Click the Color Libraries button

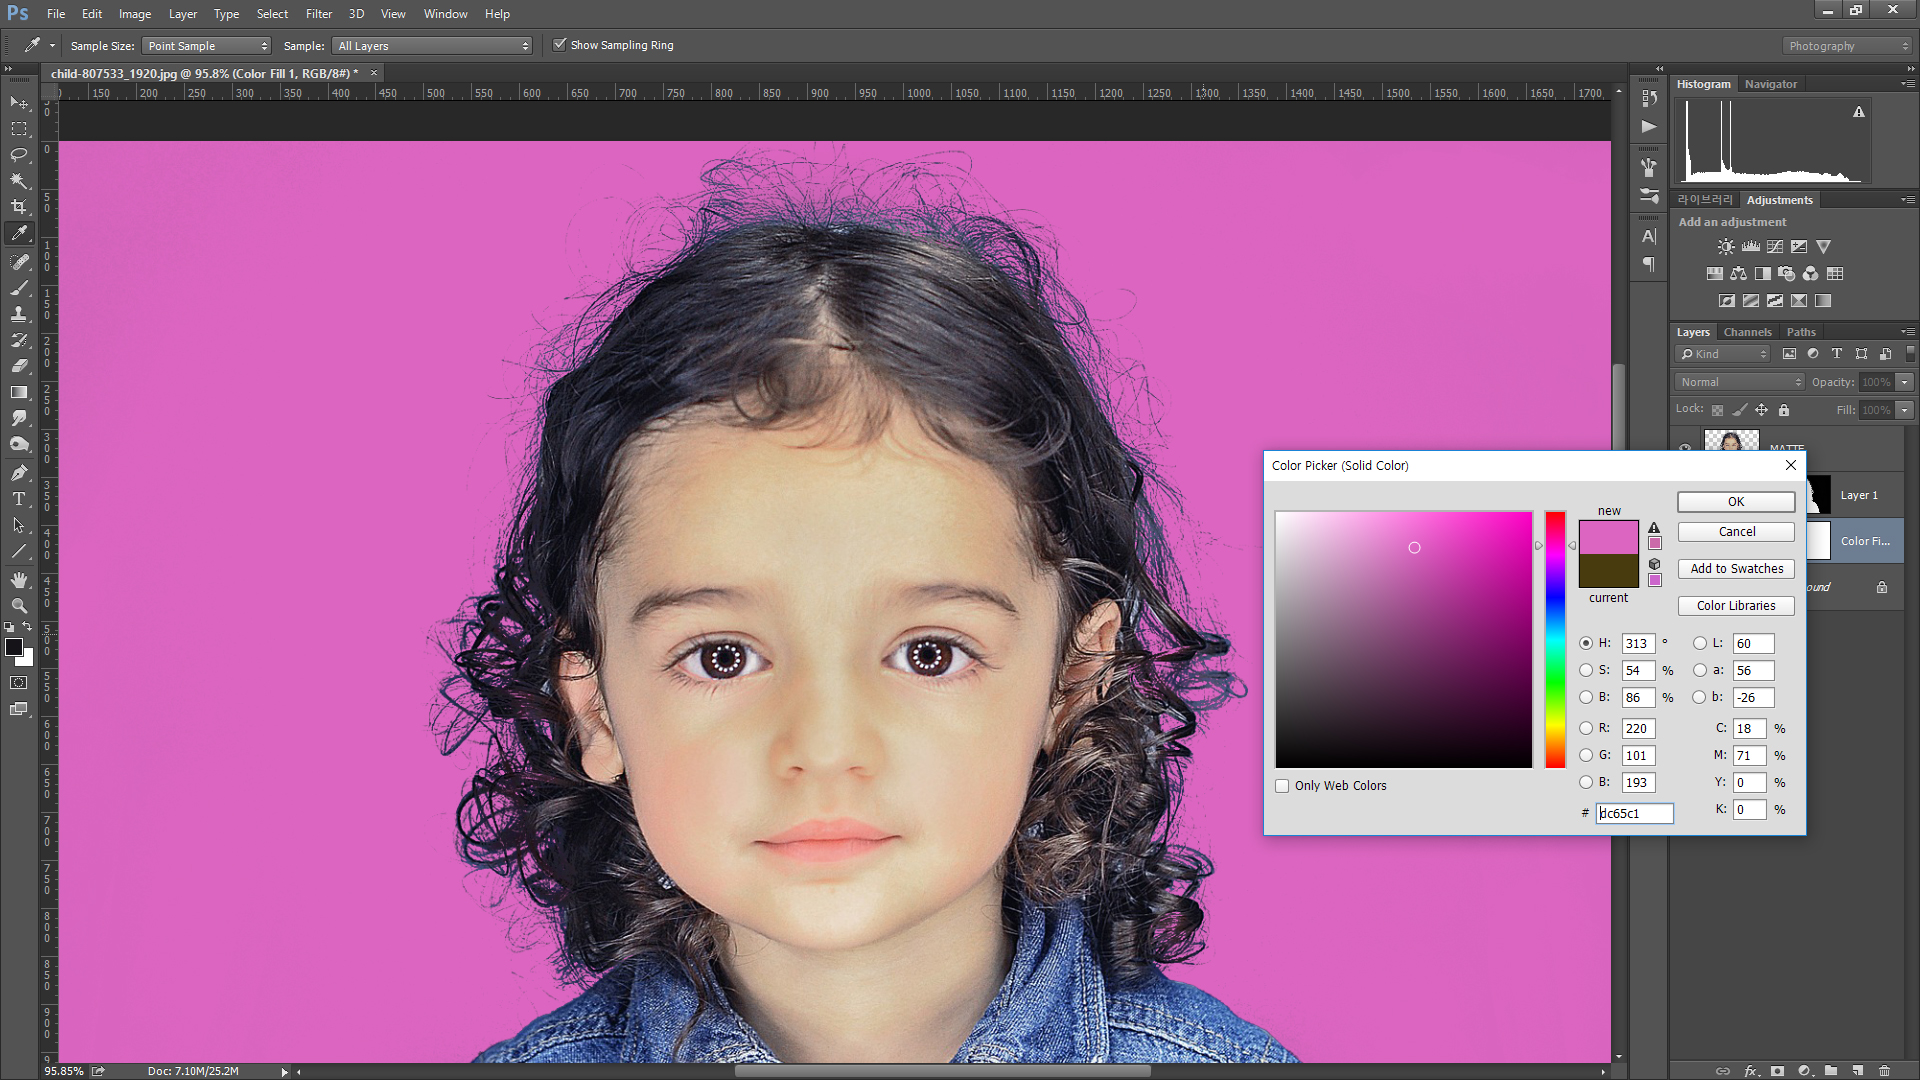tap(1736, 606)
